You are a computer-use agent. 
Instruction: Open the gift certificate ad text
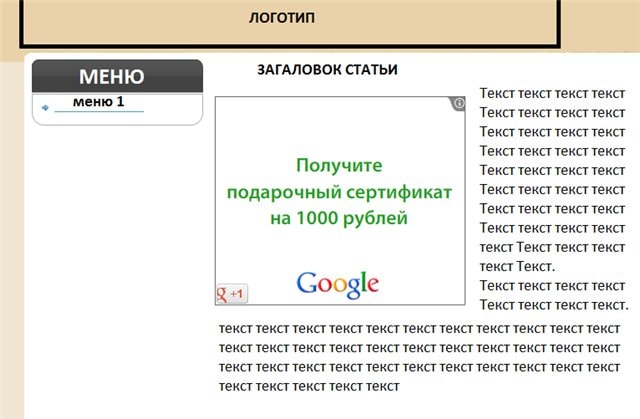click(339, 192)
